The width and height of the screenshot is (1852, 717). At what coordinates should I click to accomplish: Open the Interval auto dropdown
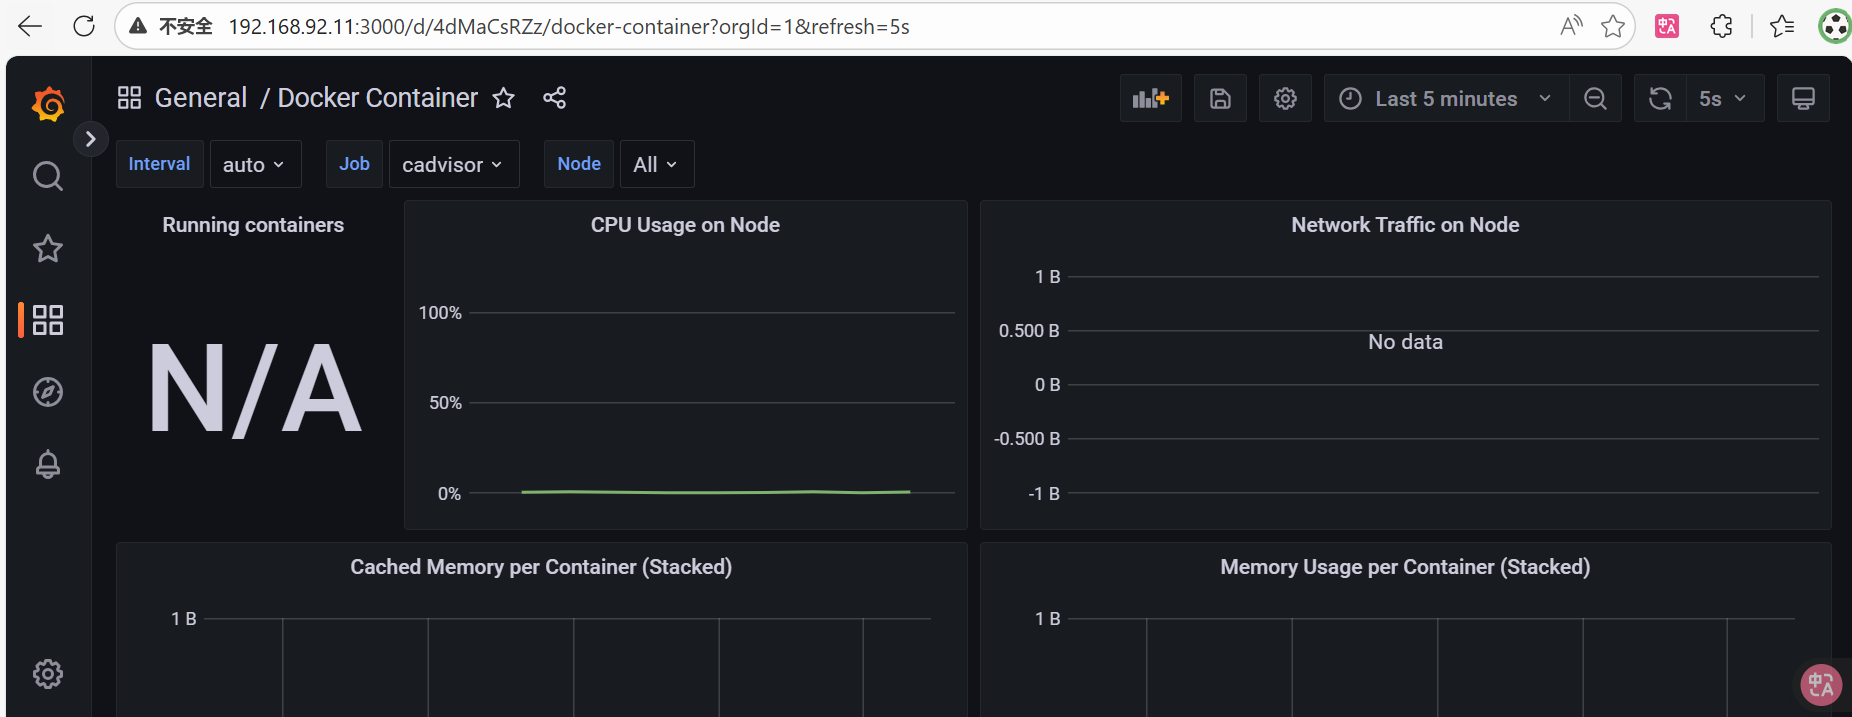(255, 164)
